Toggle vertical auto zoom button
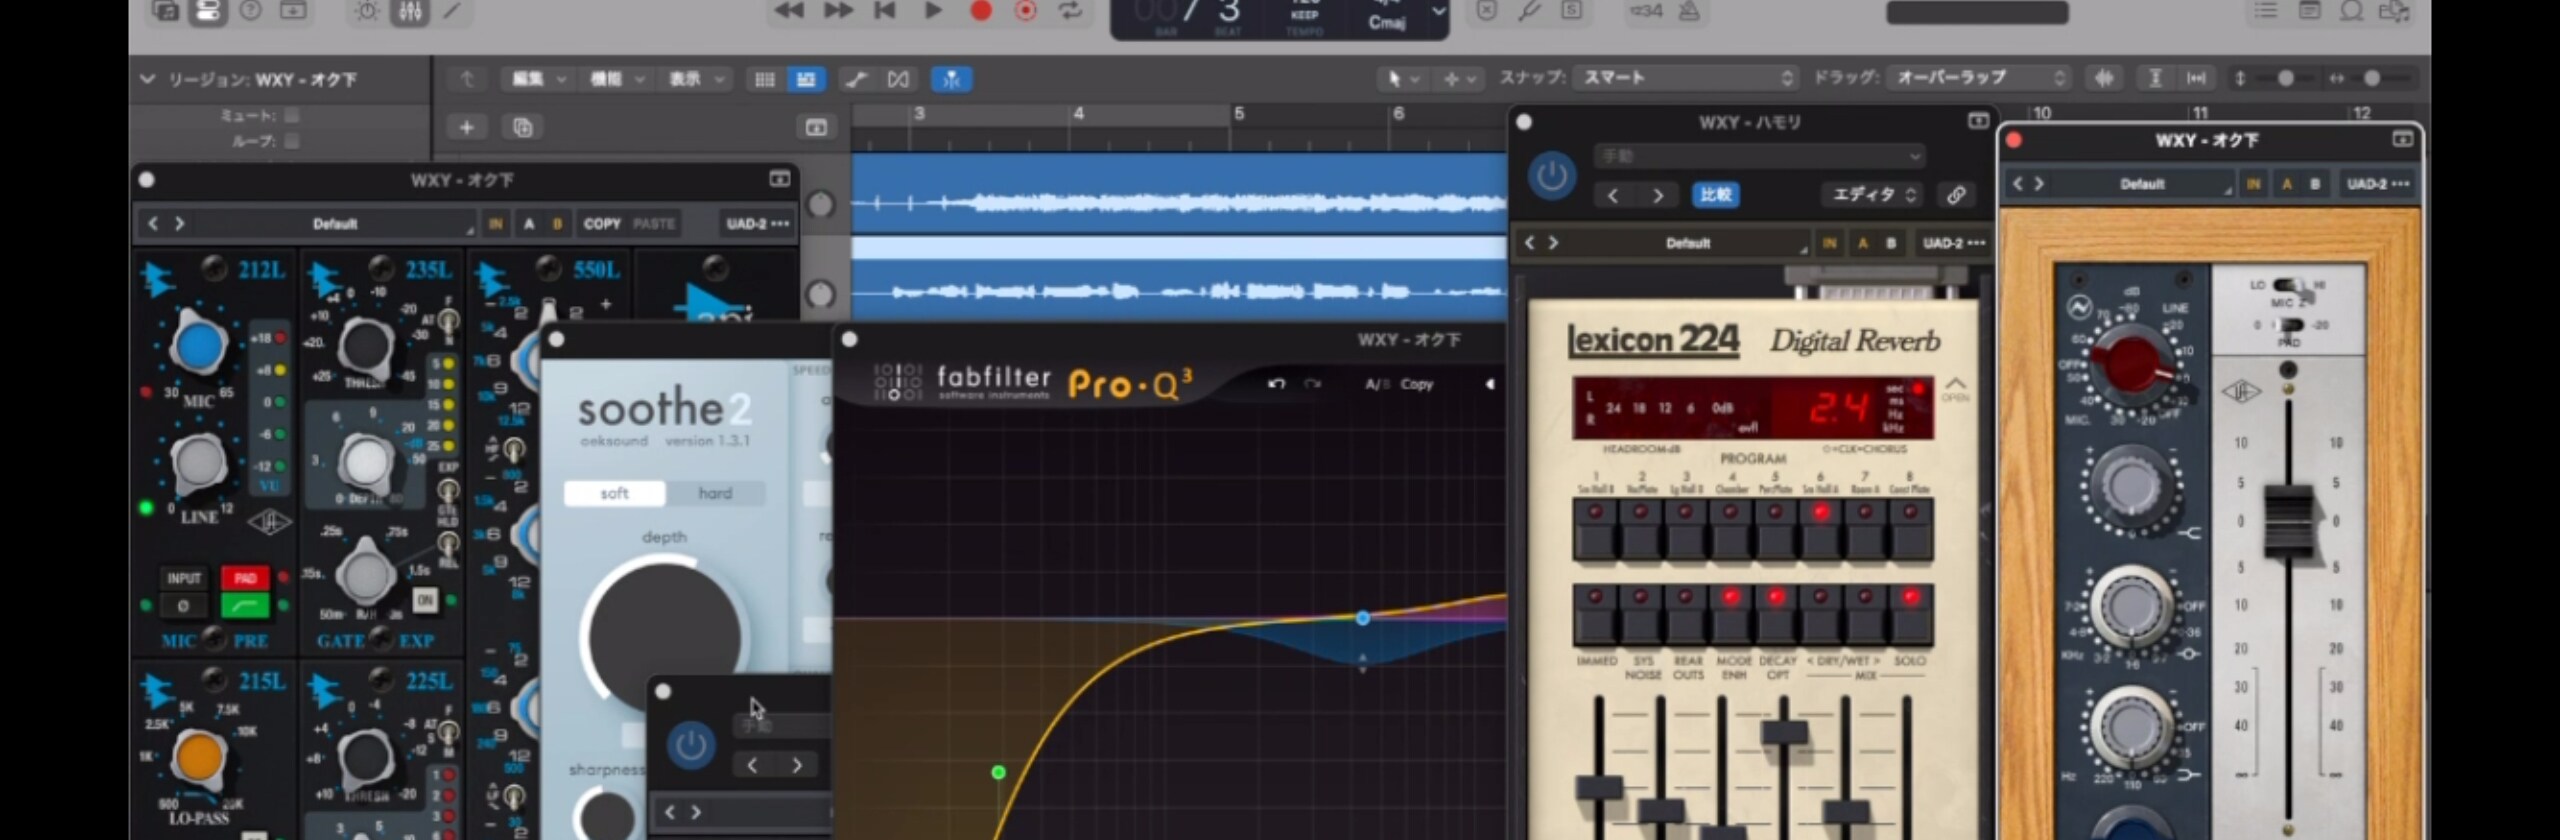The width and height of the screenshot is (2560, 840). (2155, 78)
